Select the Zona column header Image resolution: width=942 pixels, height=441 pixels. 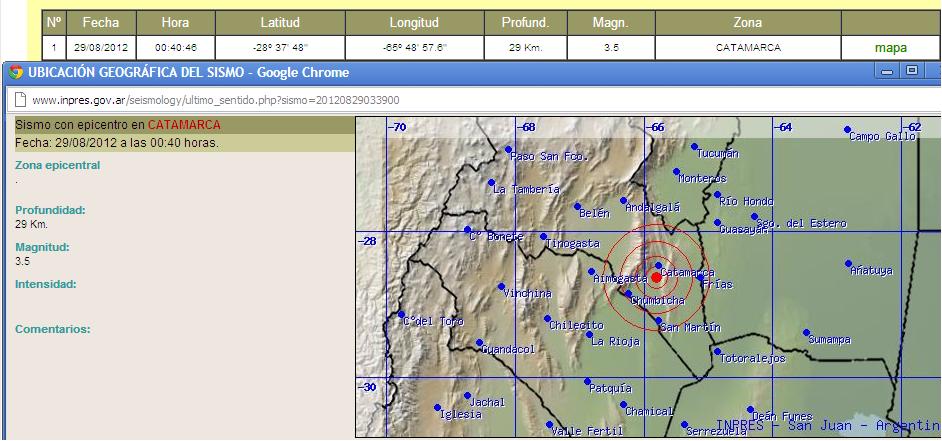coord(747,22)
